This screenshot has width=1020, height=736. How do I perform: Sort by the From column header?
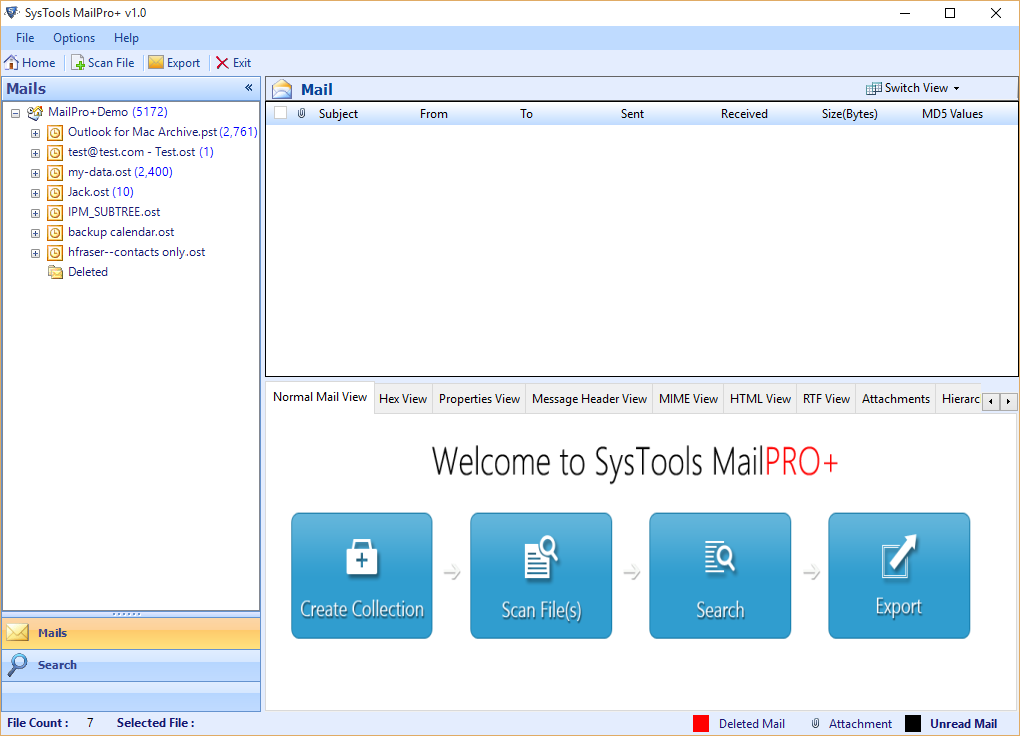(x=434, y=113)
